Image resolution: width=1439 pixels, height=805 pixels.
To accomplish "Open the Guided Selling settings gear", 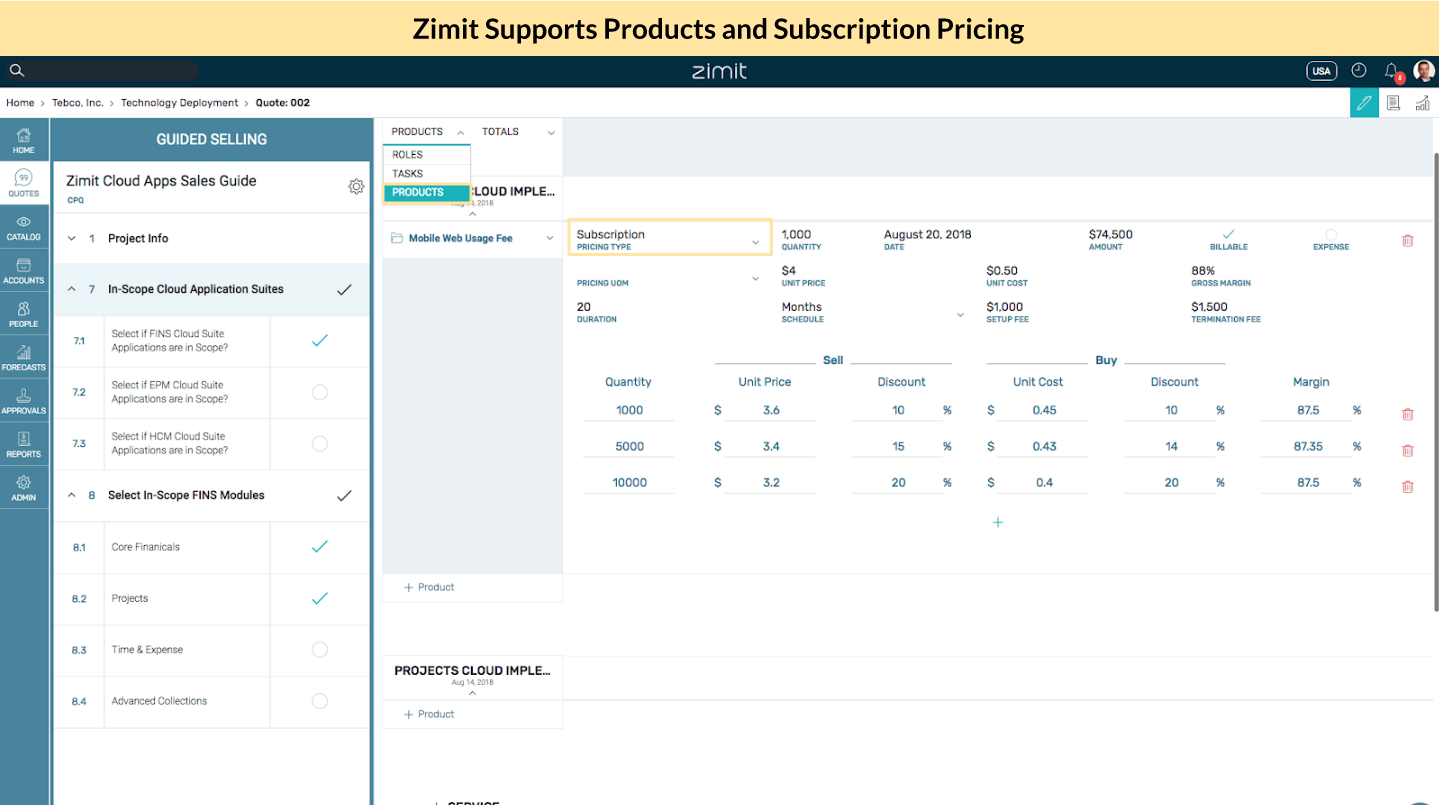I will point(356,186).
